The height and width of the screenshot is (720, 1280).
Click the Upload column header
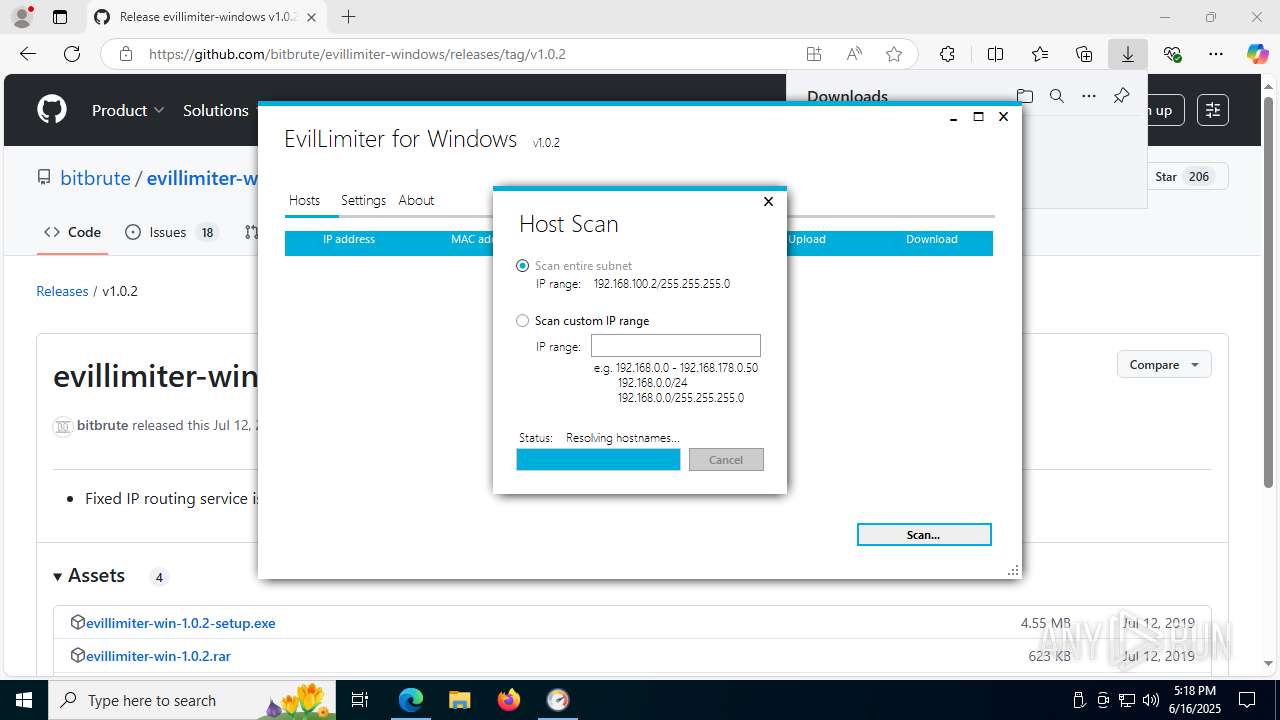click(807, 240)
